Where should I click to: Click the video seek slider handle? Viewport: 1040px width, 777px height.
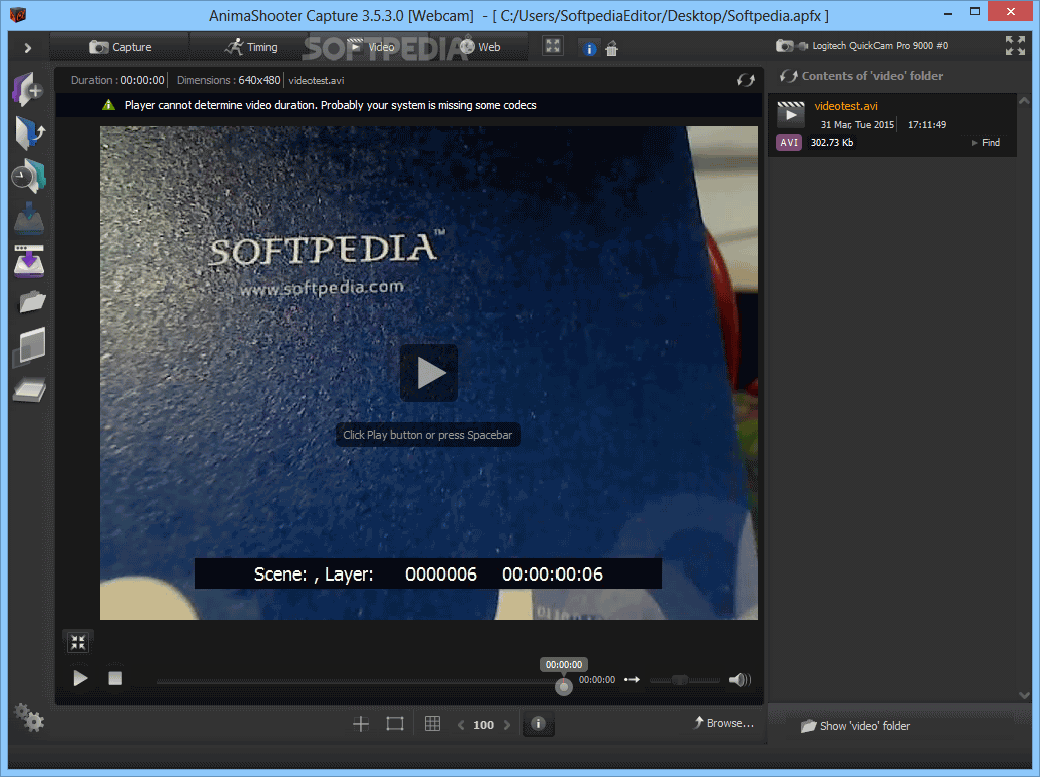(563, 686)
